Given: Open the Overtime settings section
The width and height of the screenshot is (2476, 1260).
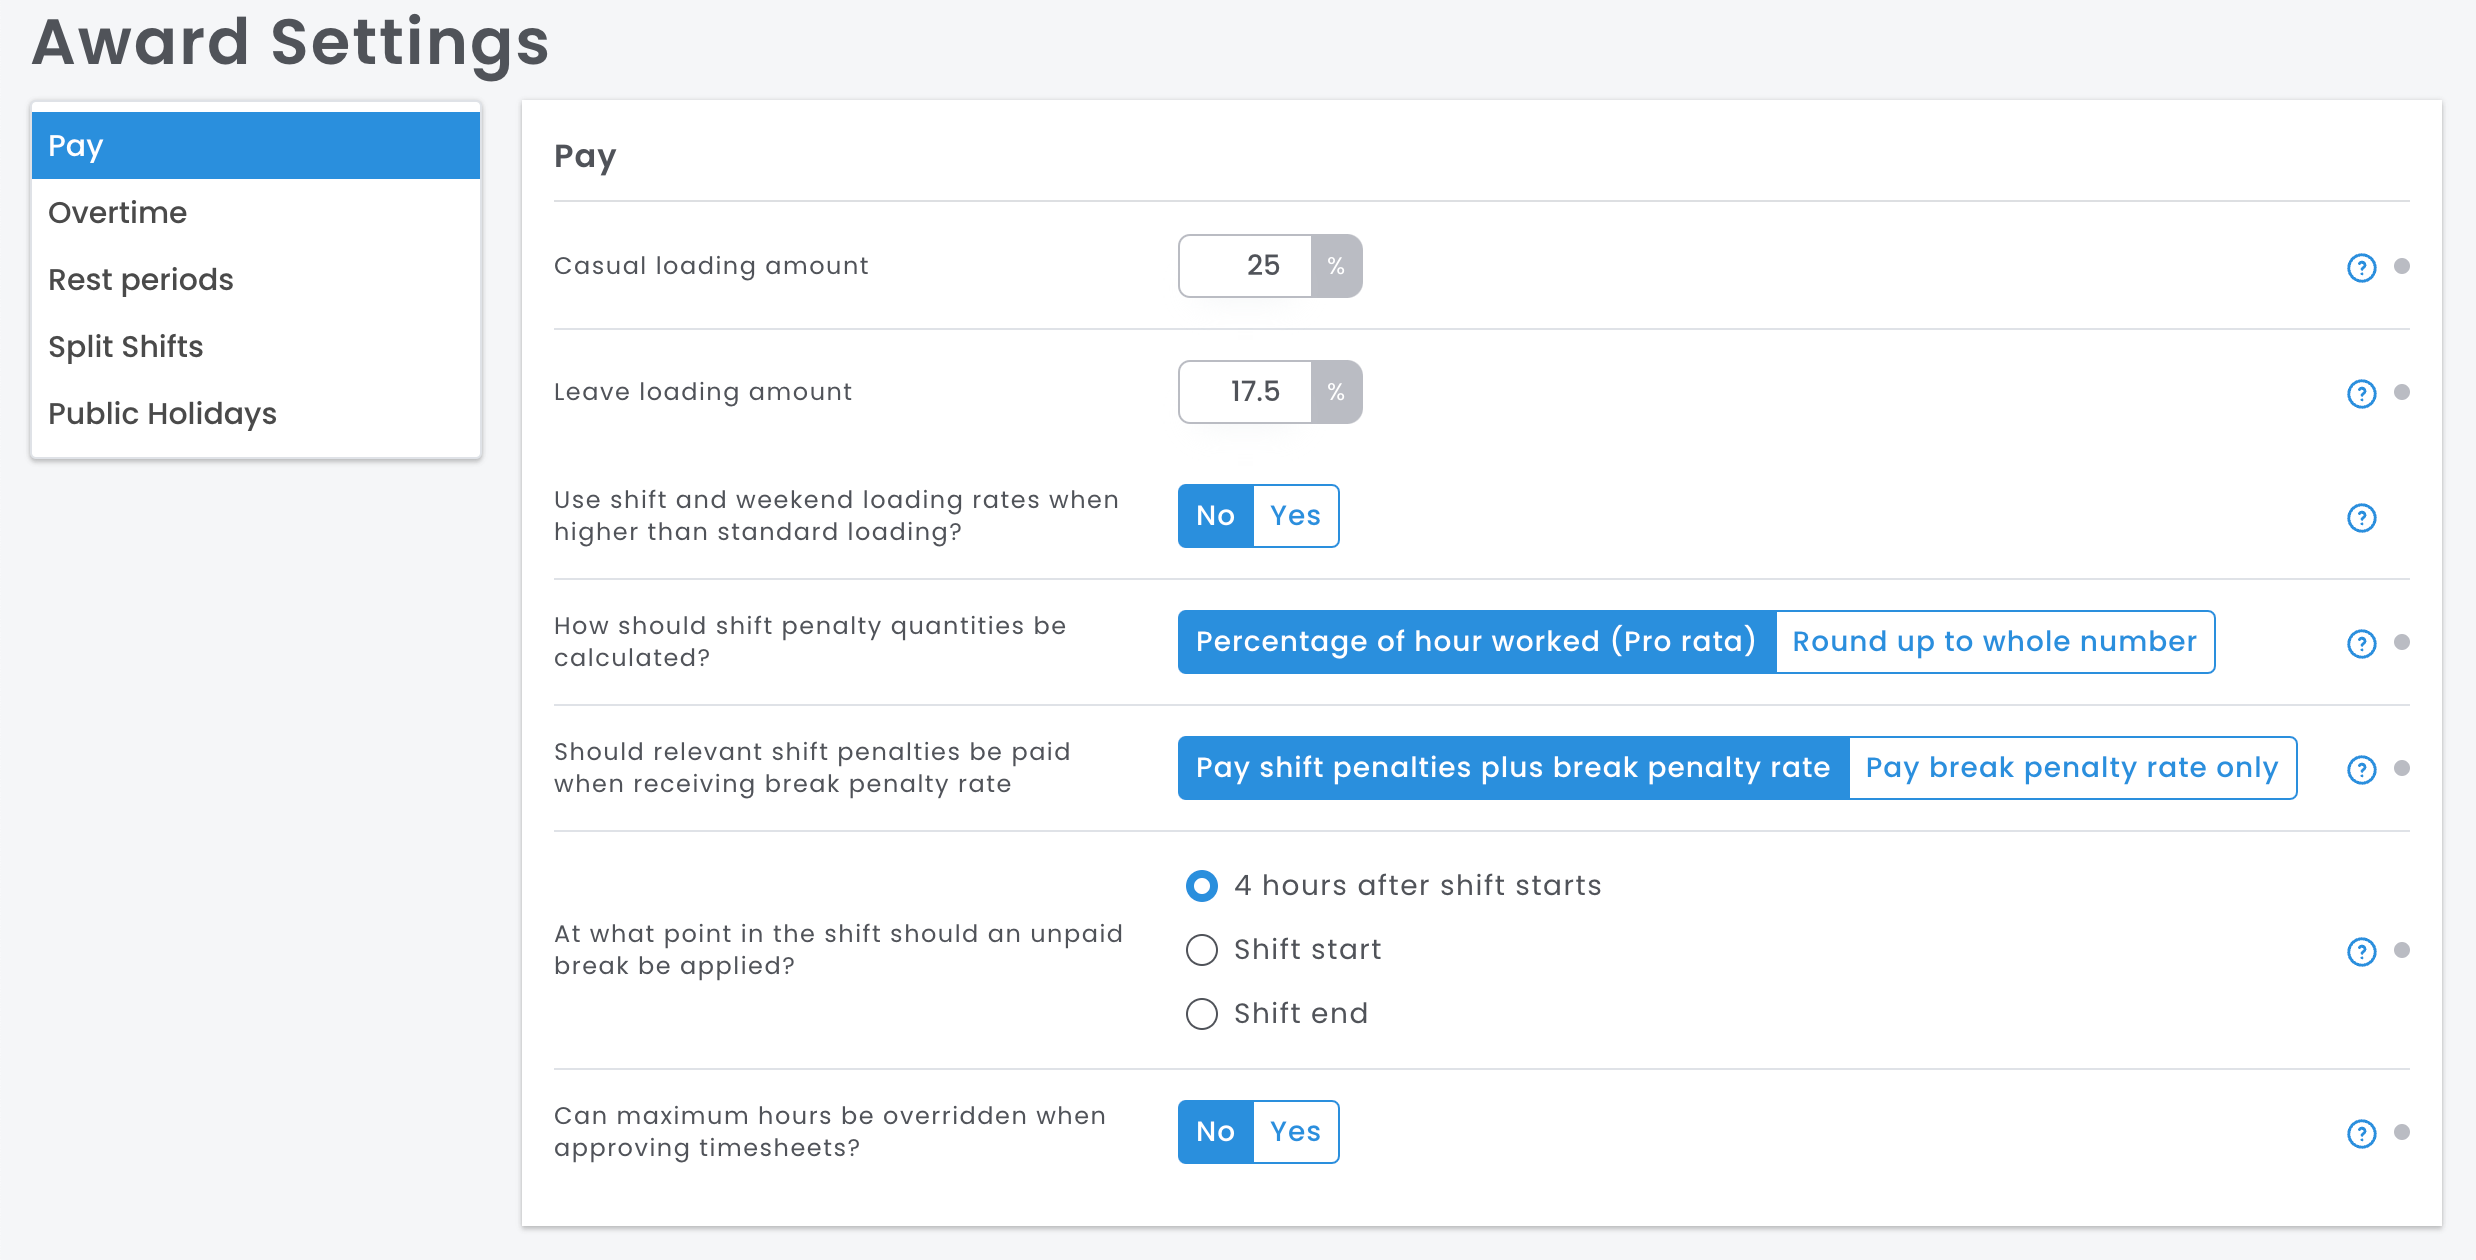Looking at the screenshot, I should [x=118, y=213].
